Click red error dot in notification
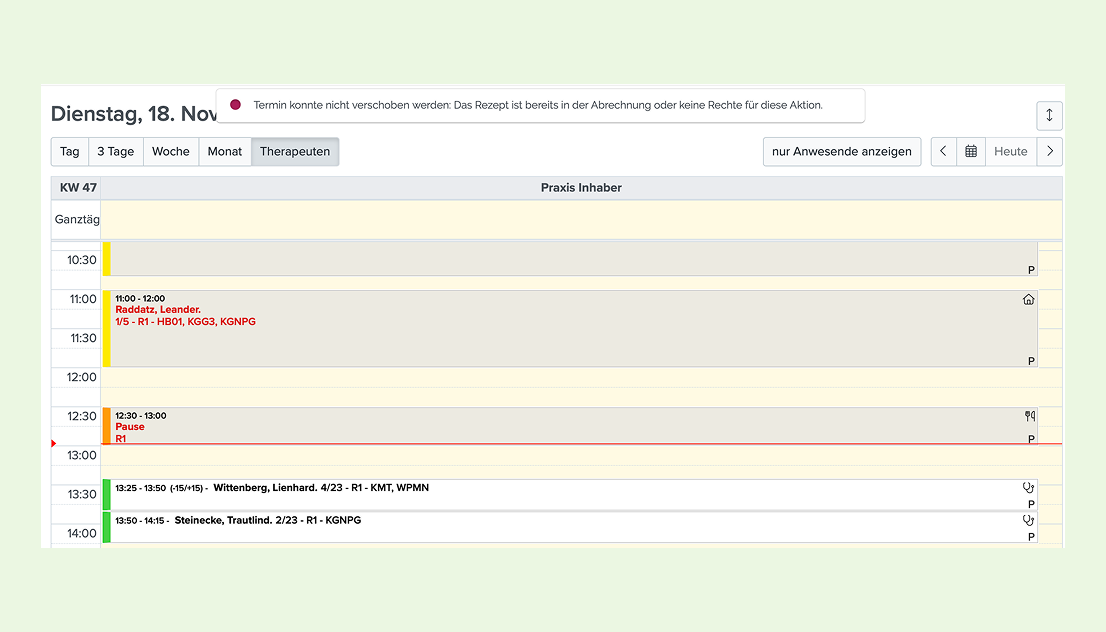 coord(236,104)
